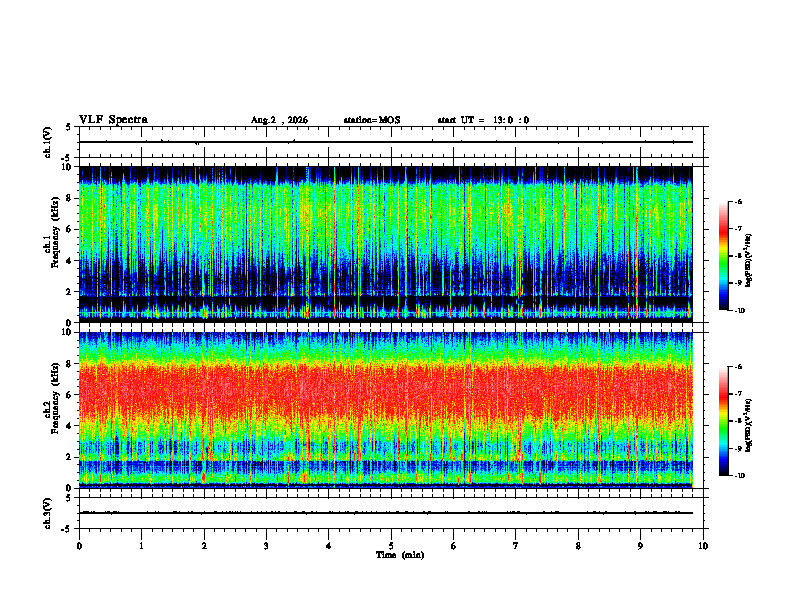This screenshot has width=792, height=612.
Task: Click the "start UT = 13:0 :0" label
Action: pyautogui.click(x=483, y=120)
